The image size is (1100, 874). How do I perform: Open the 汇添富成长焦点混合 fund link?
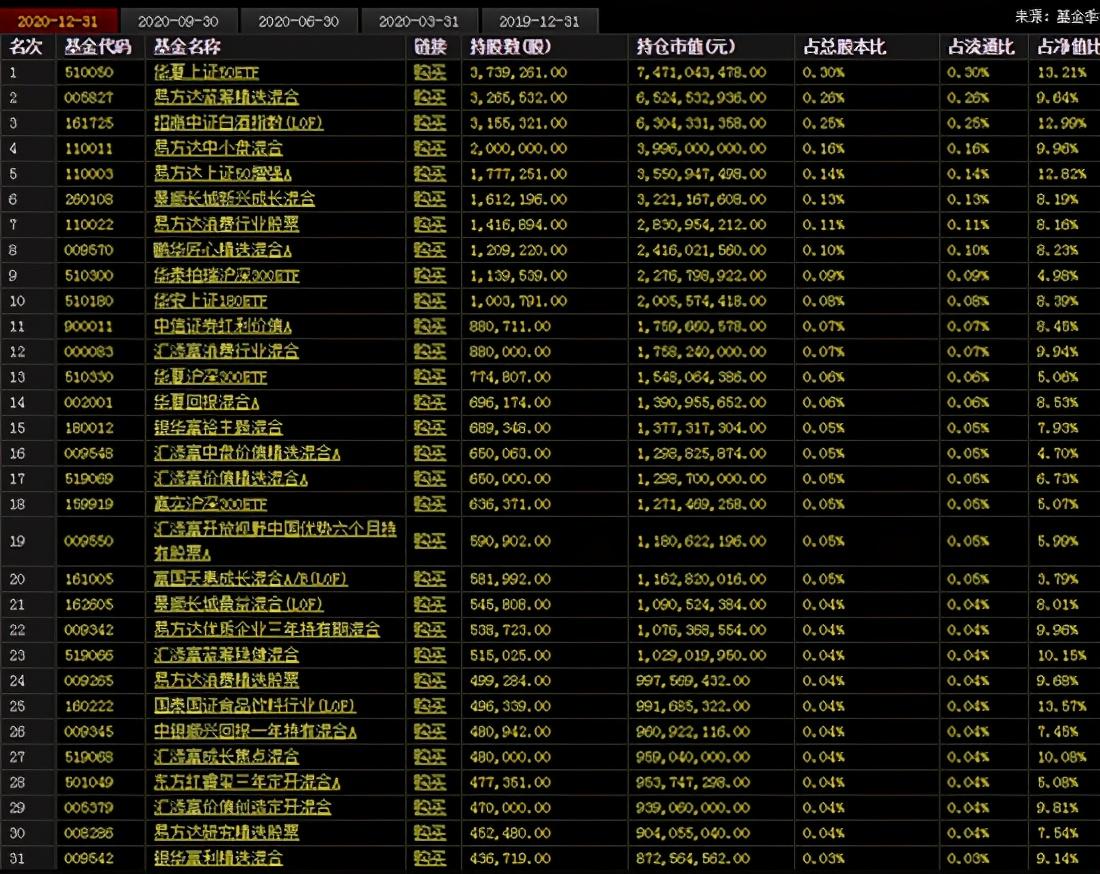[x=227, y=757]
